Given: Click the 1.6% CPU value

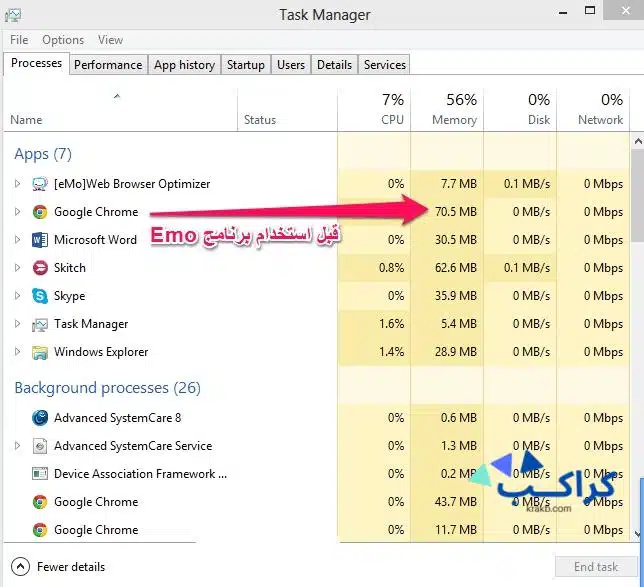Looking at the screenshot, I should click(391, 324).
